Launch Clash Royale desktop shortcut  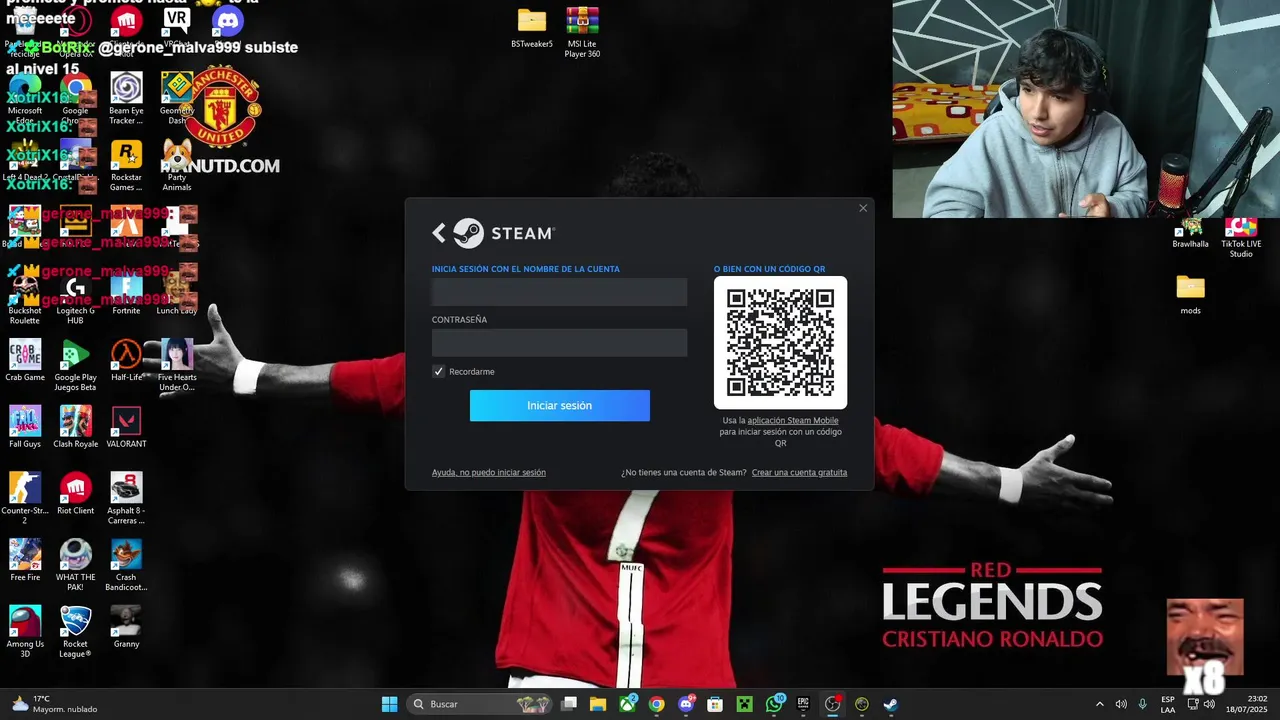pyautogui.click(x=75, y=427)
